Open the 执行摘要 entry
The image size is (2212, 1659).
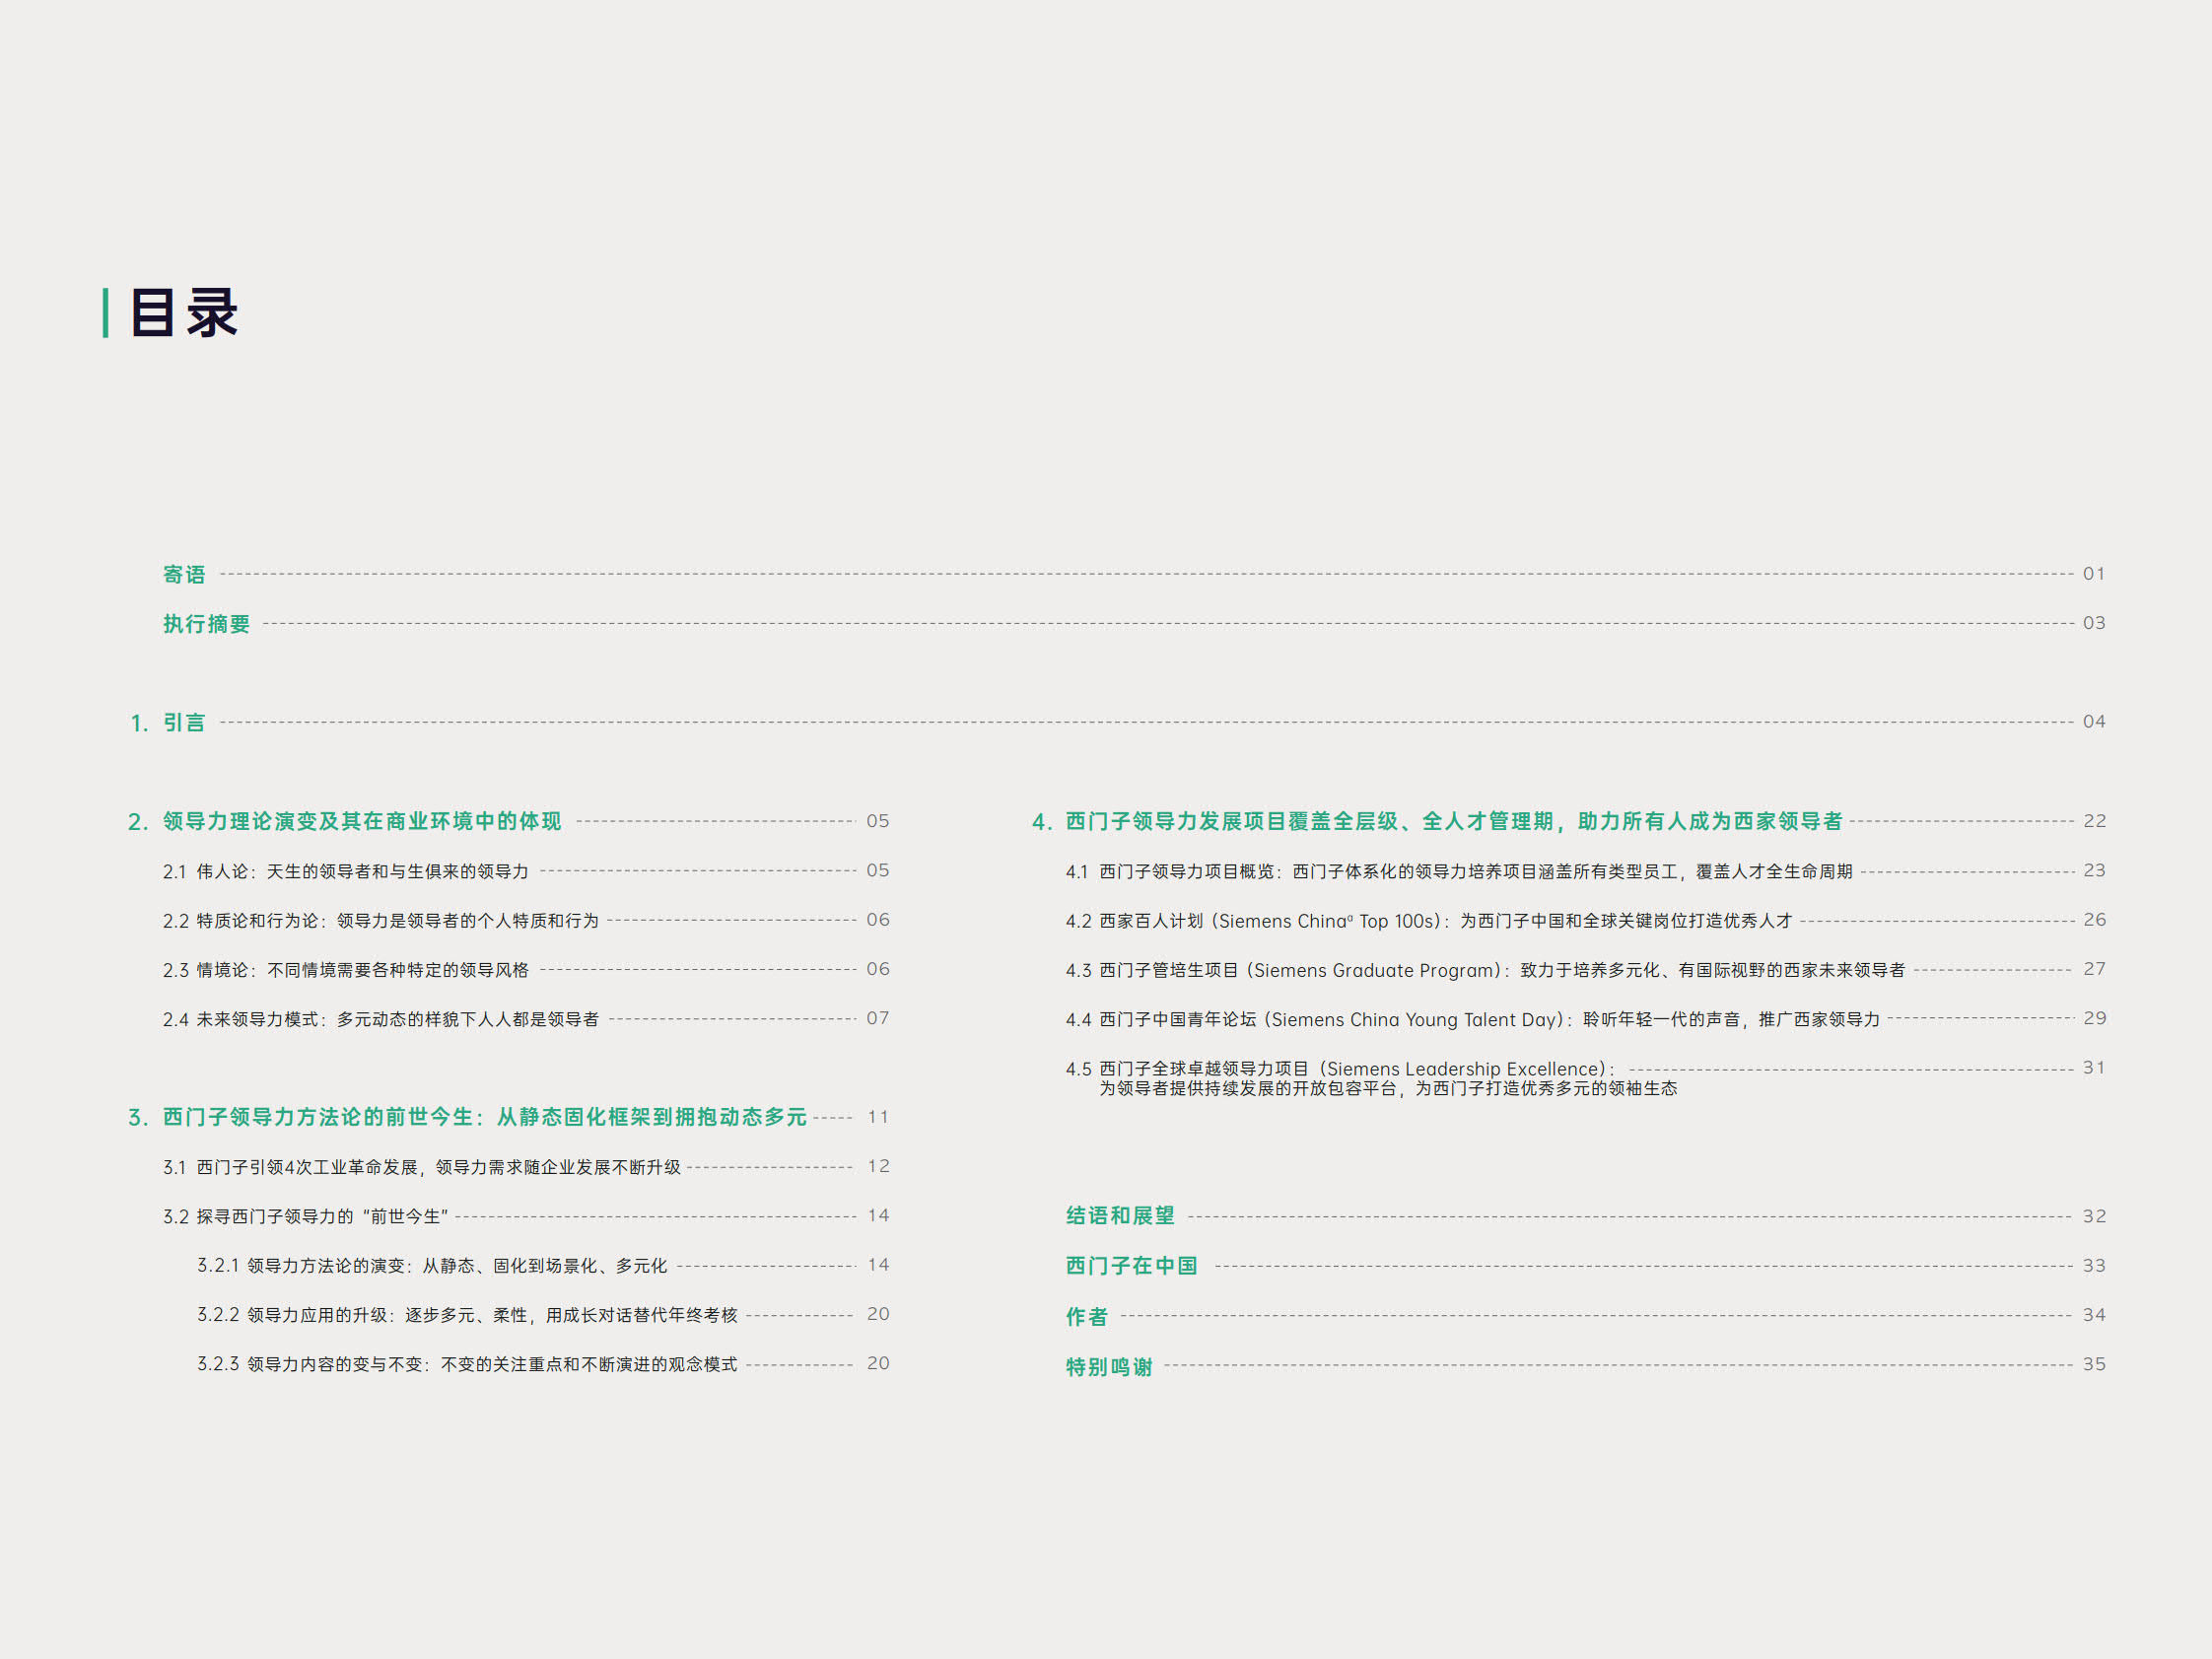tap(206, 624)
